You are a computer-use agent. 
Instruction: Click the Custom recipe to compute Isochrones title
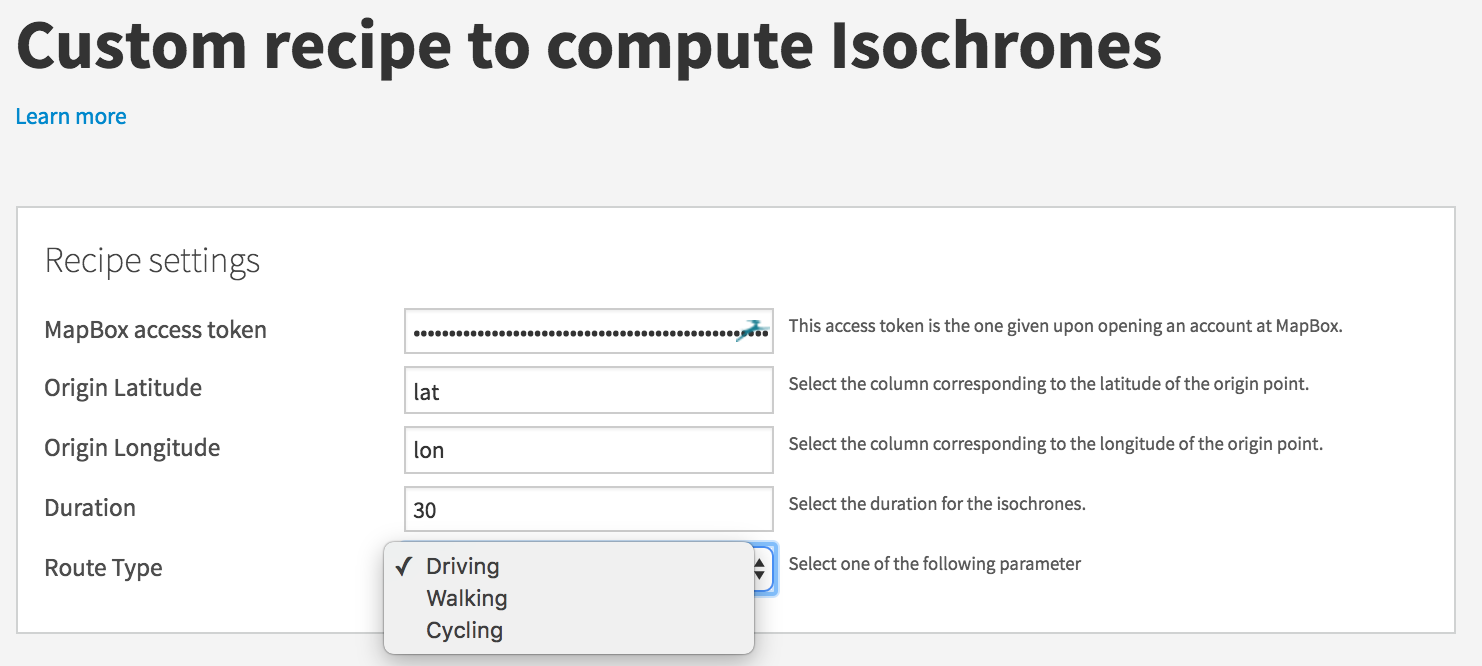(x=589, y=45)
